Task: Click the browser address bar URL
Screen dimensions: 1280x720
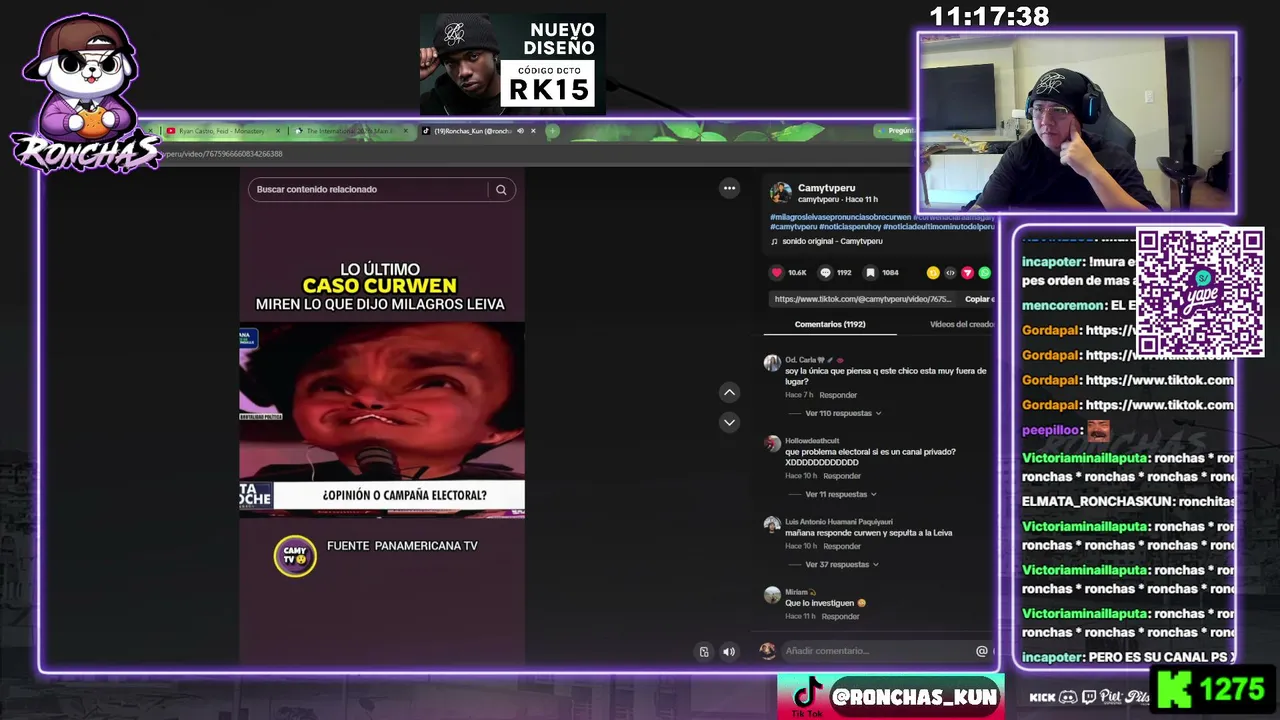Action: (224, 154)
